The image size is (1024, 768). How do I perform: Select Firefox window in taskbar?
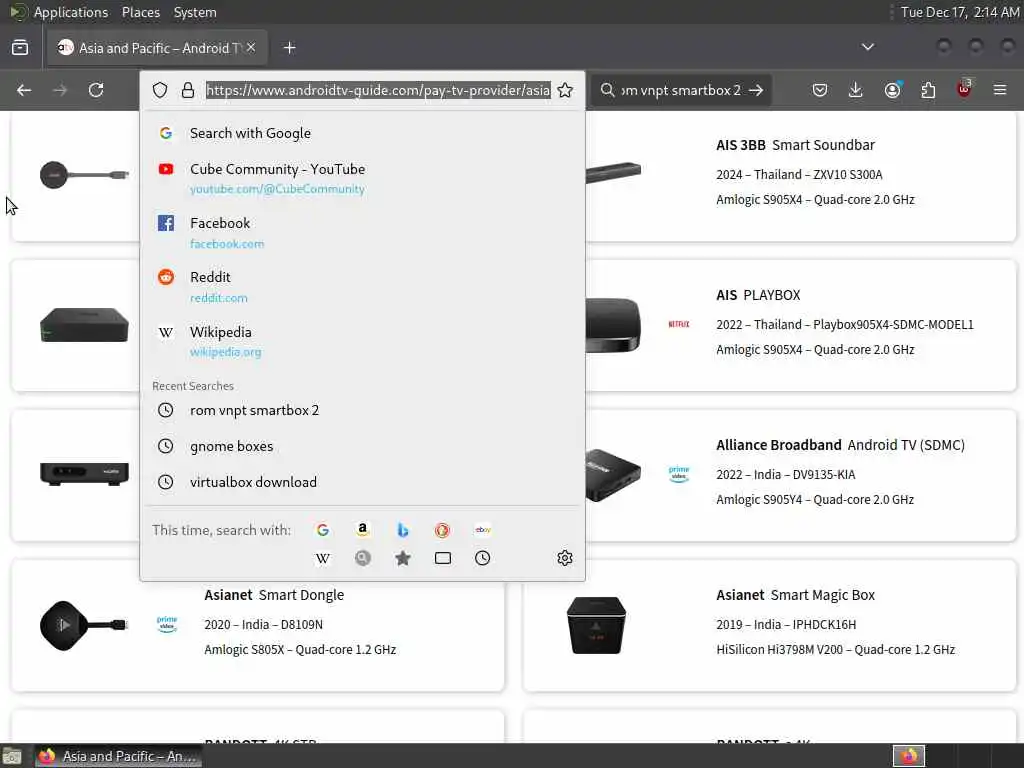point(118,756)
